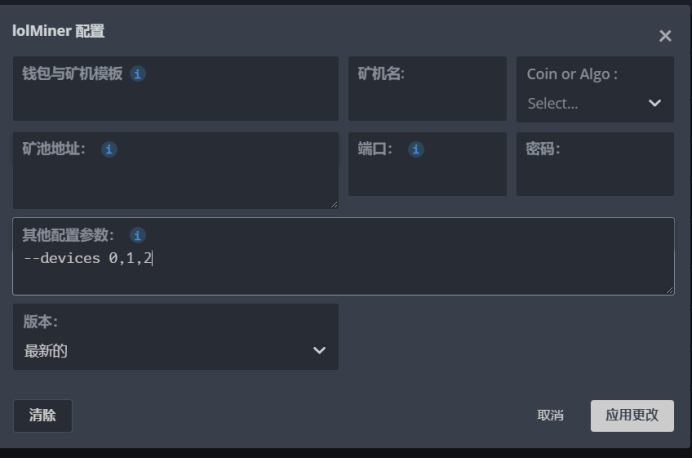The height and width of the screenshot is (458, 692).
Task: Click the info icon next to 其他配置参数
Action: tap(138, 235)
